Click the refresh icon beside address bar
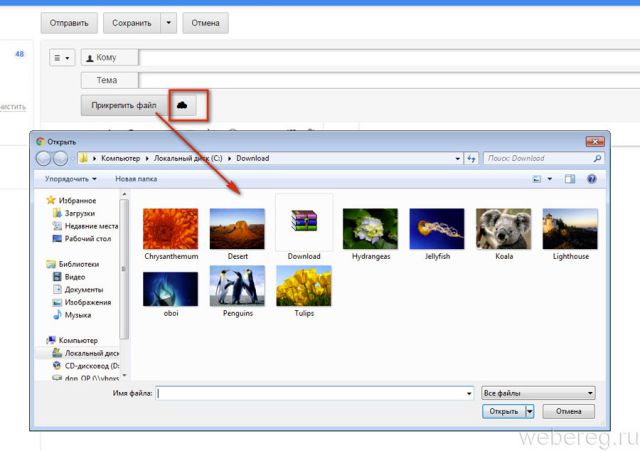Image resolution: width=640 pixels, height=451 pixels. [471, 158]
